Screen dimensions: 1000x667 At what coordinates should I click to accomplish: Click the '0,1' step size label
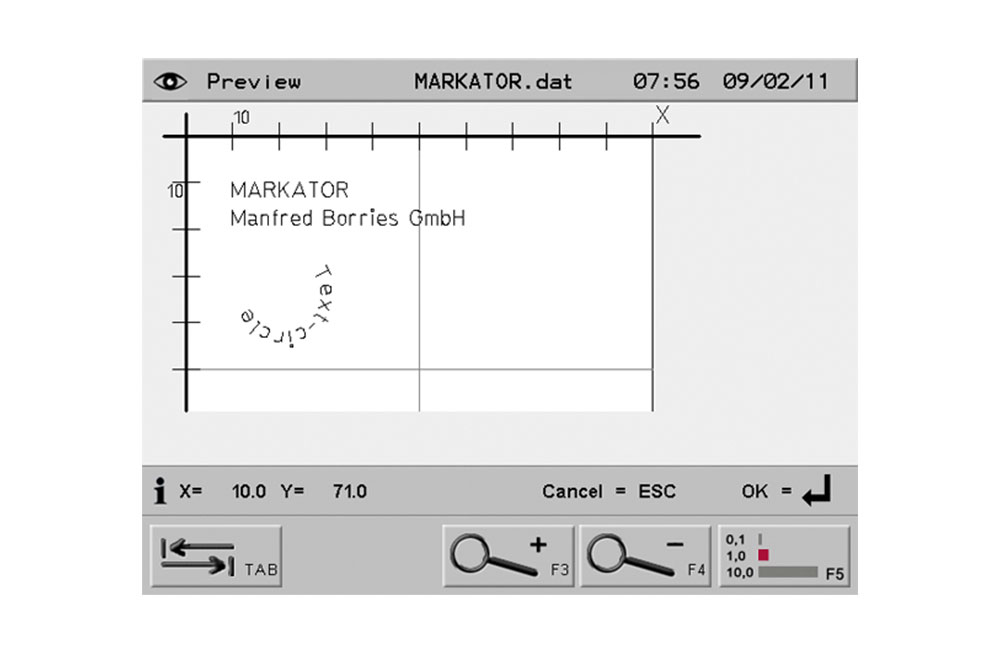pos(735,539)
